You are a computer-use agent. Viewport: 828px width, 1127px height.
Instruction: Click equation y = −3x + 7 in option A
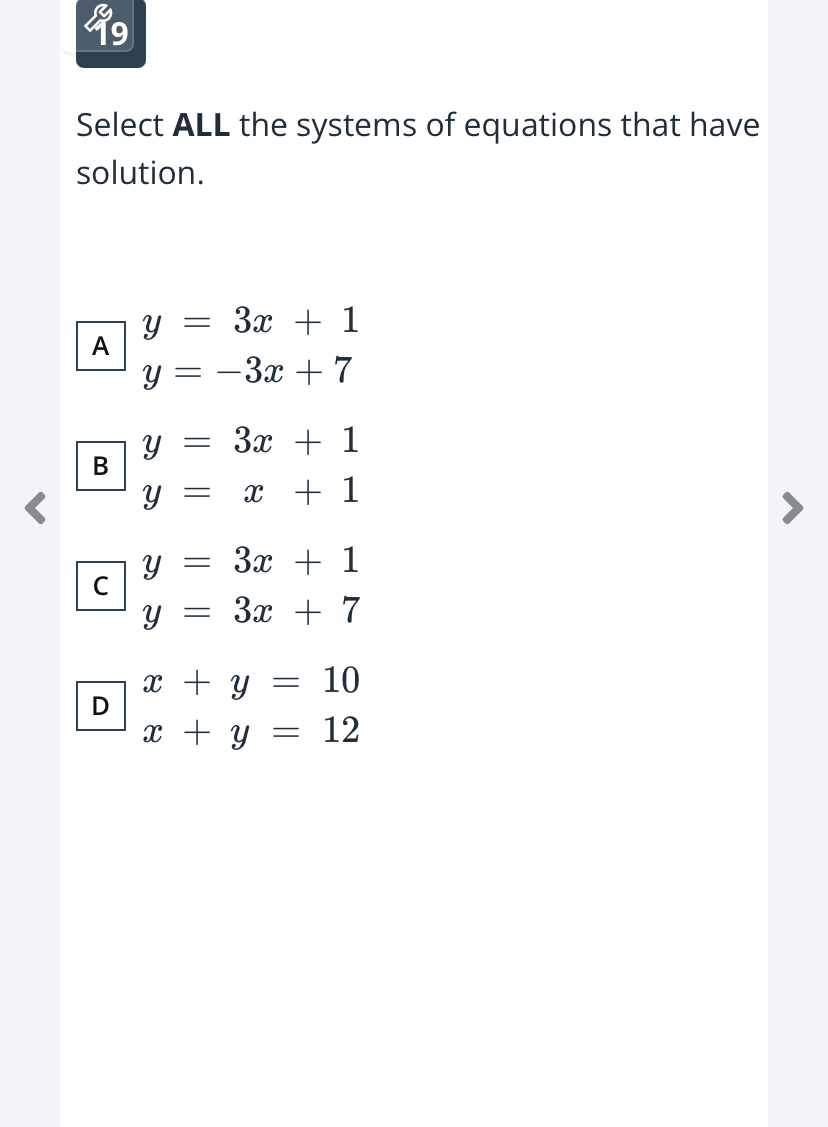[x=247, y=372]
